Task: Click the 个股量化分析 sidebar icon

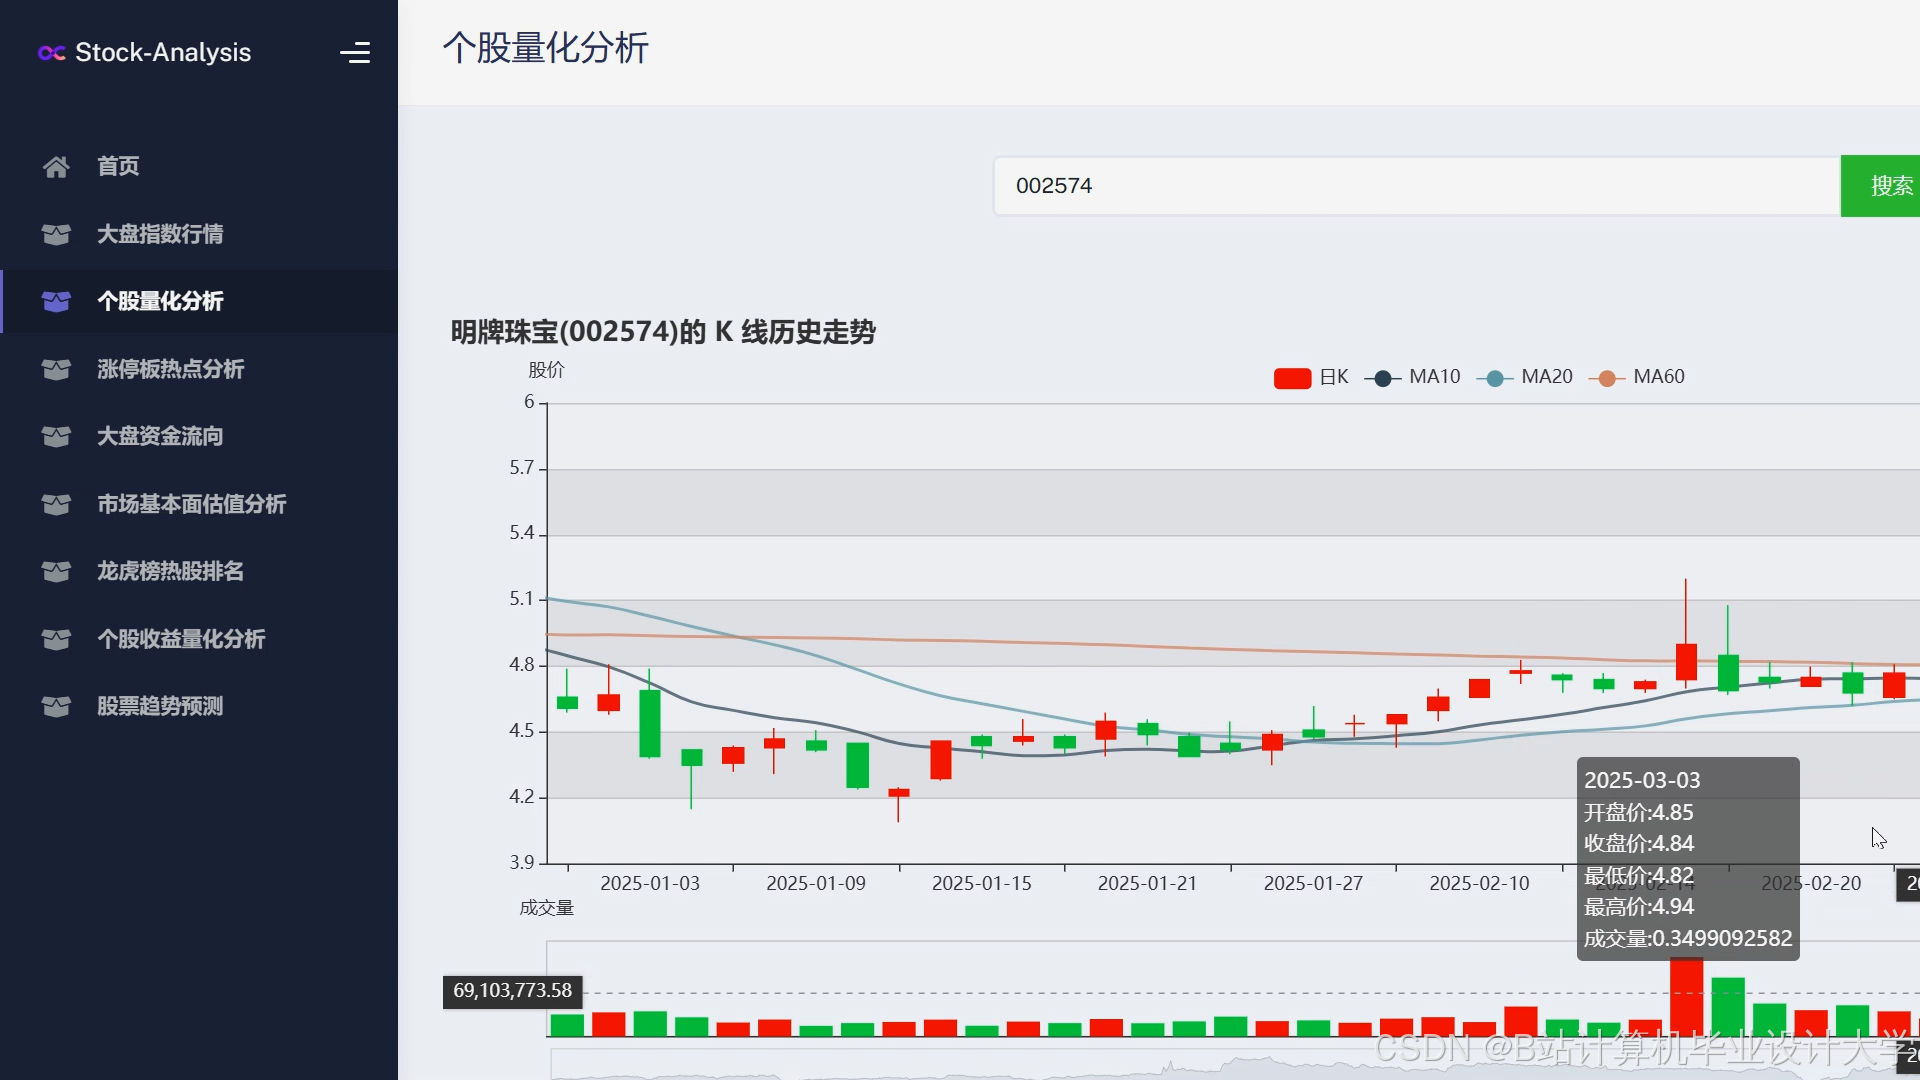Action: click(56, 301)
